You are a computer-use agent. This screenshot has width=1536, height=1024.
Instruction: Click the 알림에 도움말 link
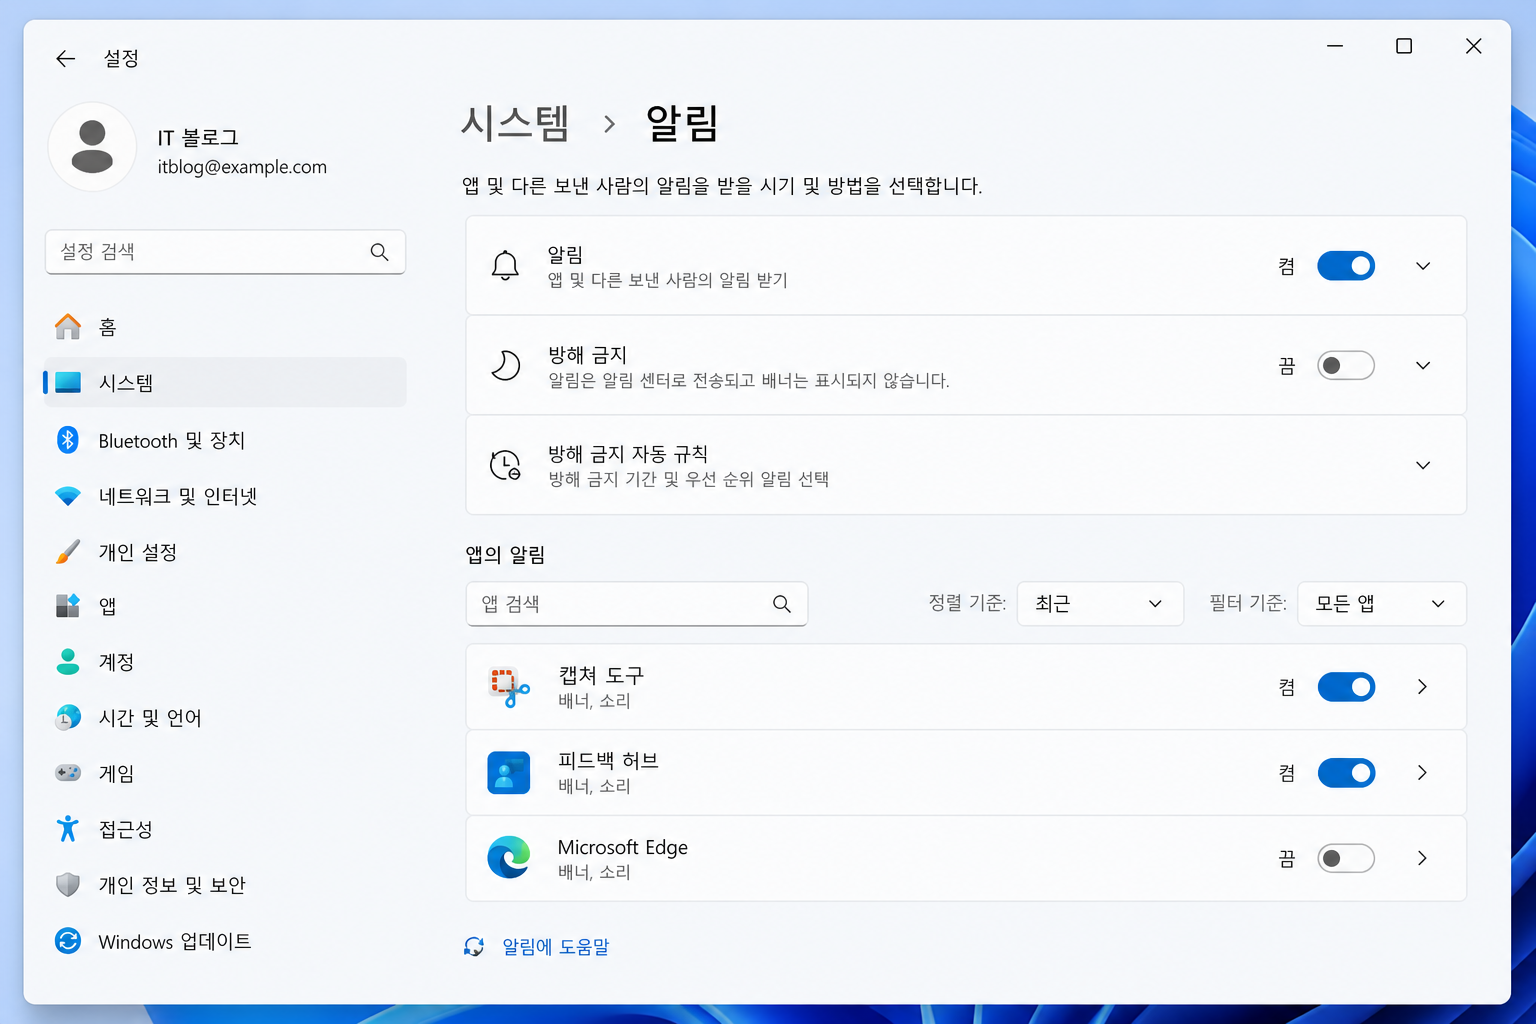point(555,947)
